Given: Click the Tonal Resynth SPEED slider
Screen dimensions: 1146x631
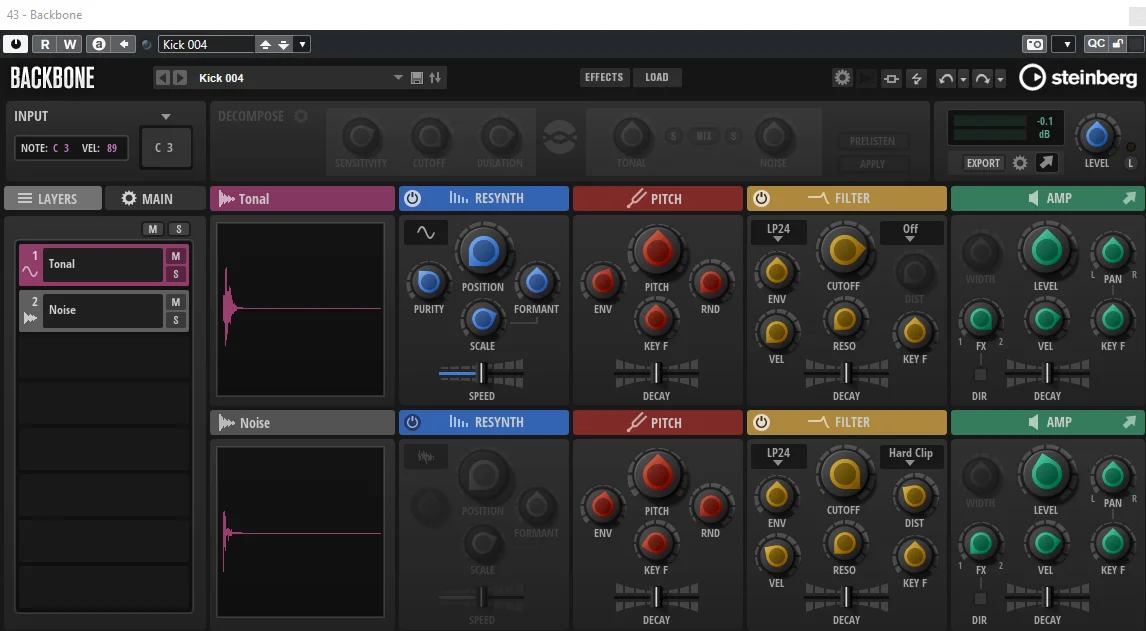Looking at the screenshot, I should pyautogui.click(x=481, y=374).
